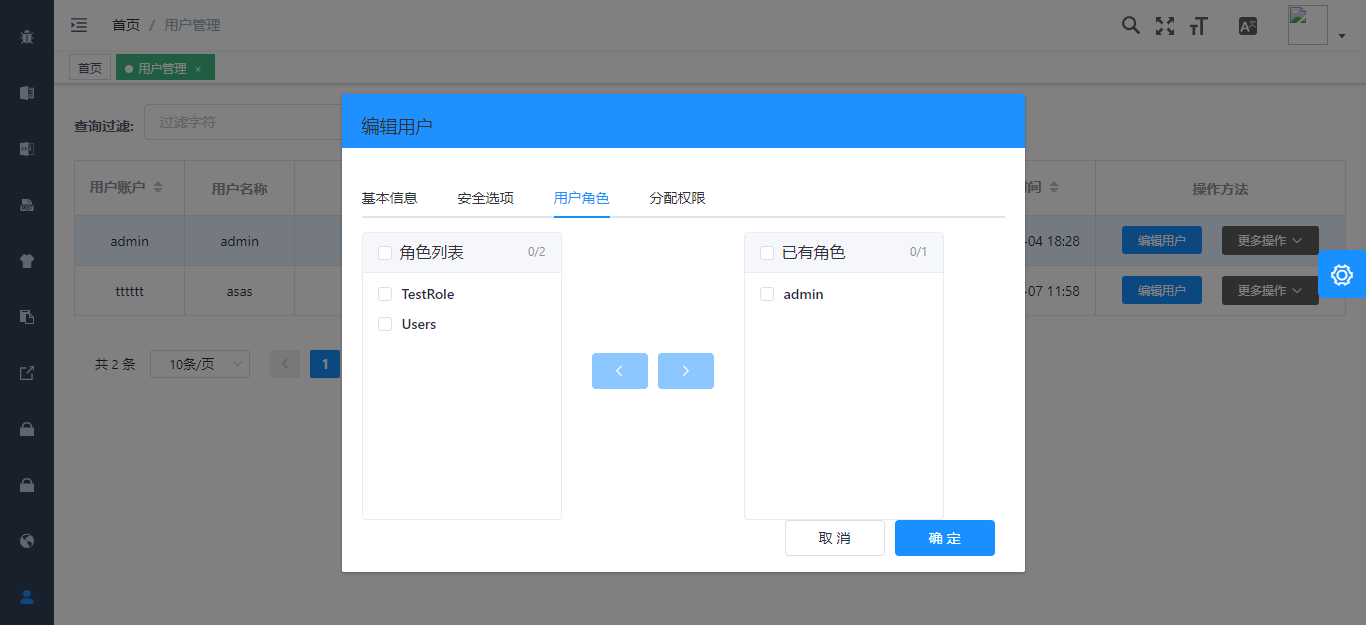Expand 更多操作 dropdown for admin row

coord(1269,240)
